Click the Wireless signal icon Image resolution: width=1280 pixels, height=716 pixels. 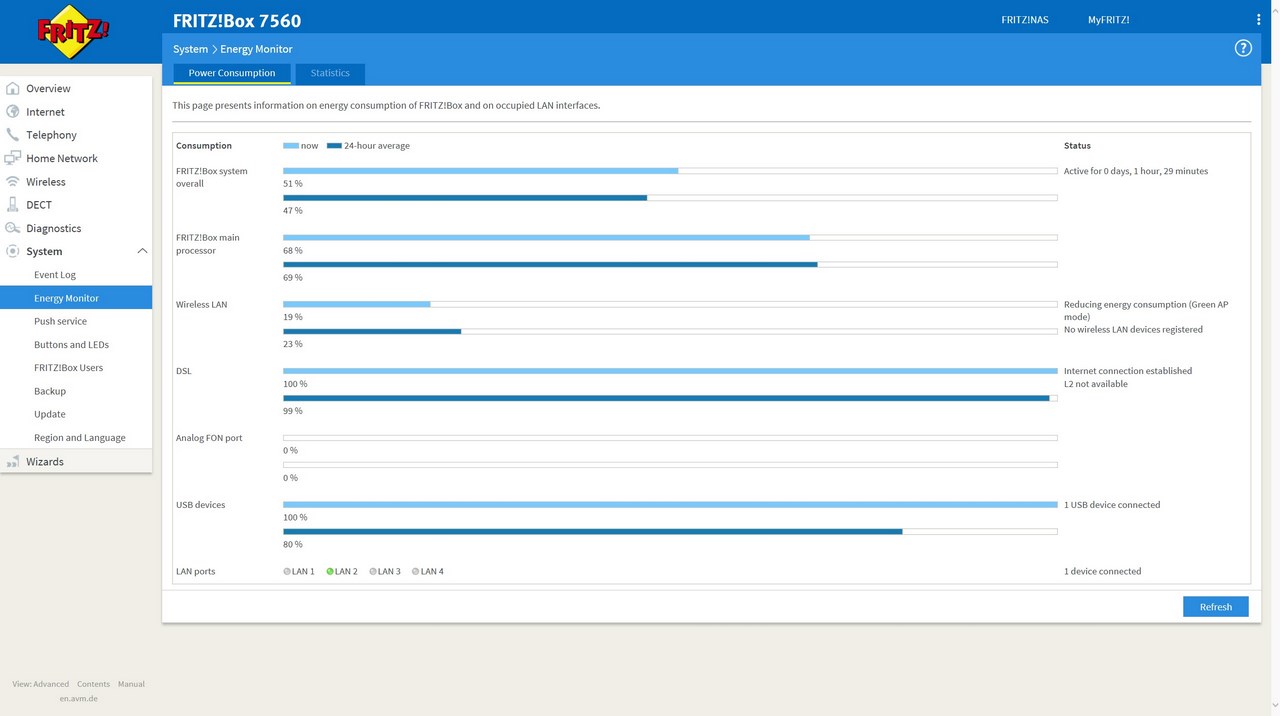point(13,182)
